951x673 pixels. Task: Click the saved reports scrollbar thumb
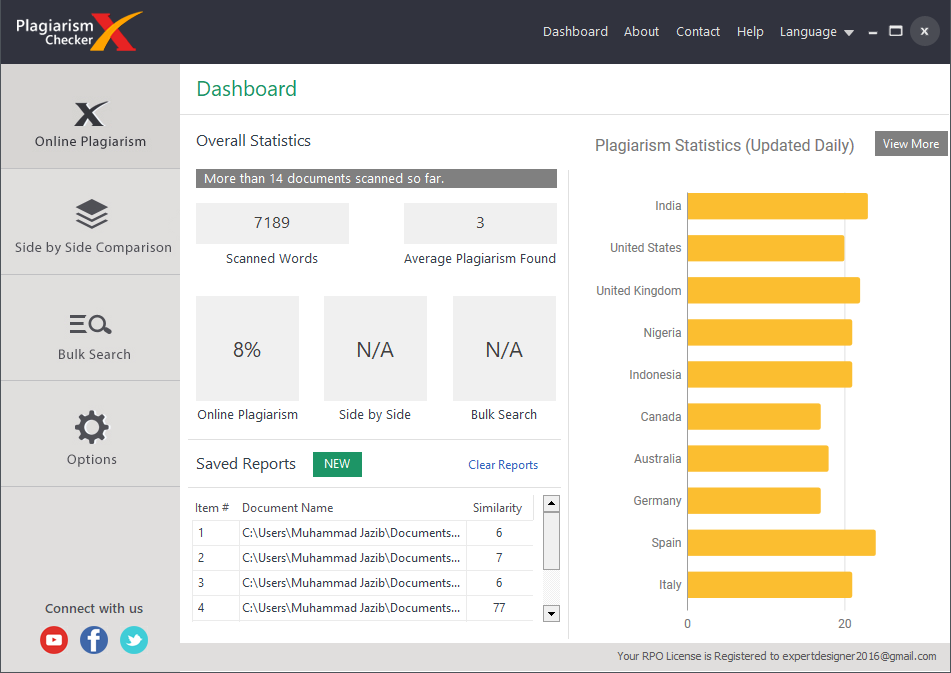pos(551,541)
